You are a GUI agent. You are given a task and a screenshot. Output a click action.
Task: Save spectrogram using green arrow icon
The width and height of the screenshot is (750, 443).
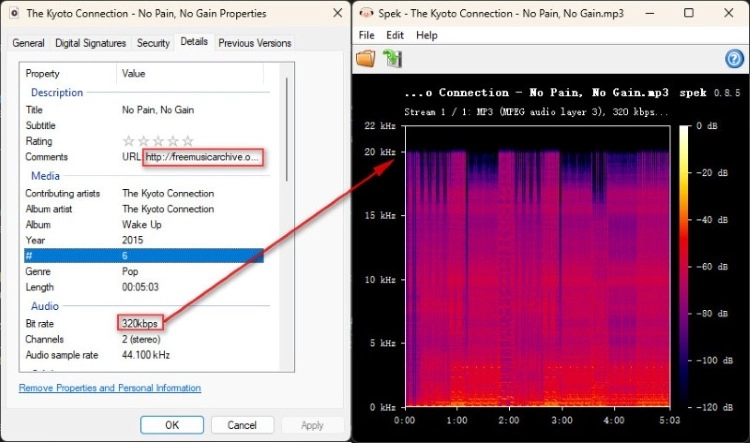(392, 58)
